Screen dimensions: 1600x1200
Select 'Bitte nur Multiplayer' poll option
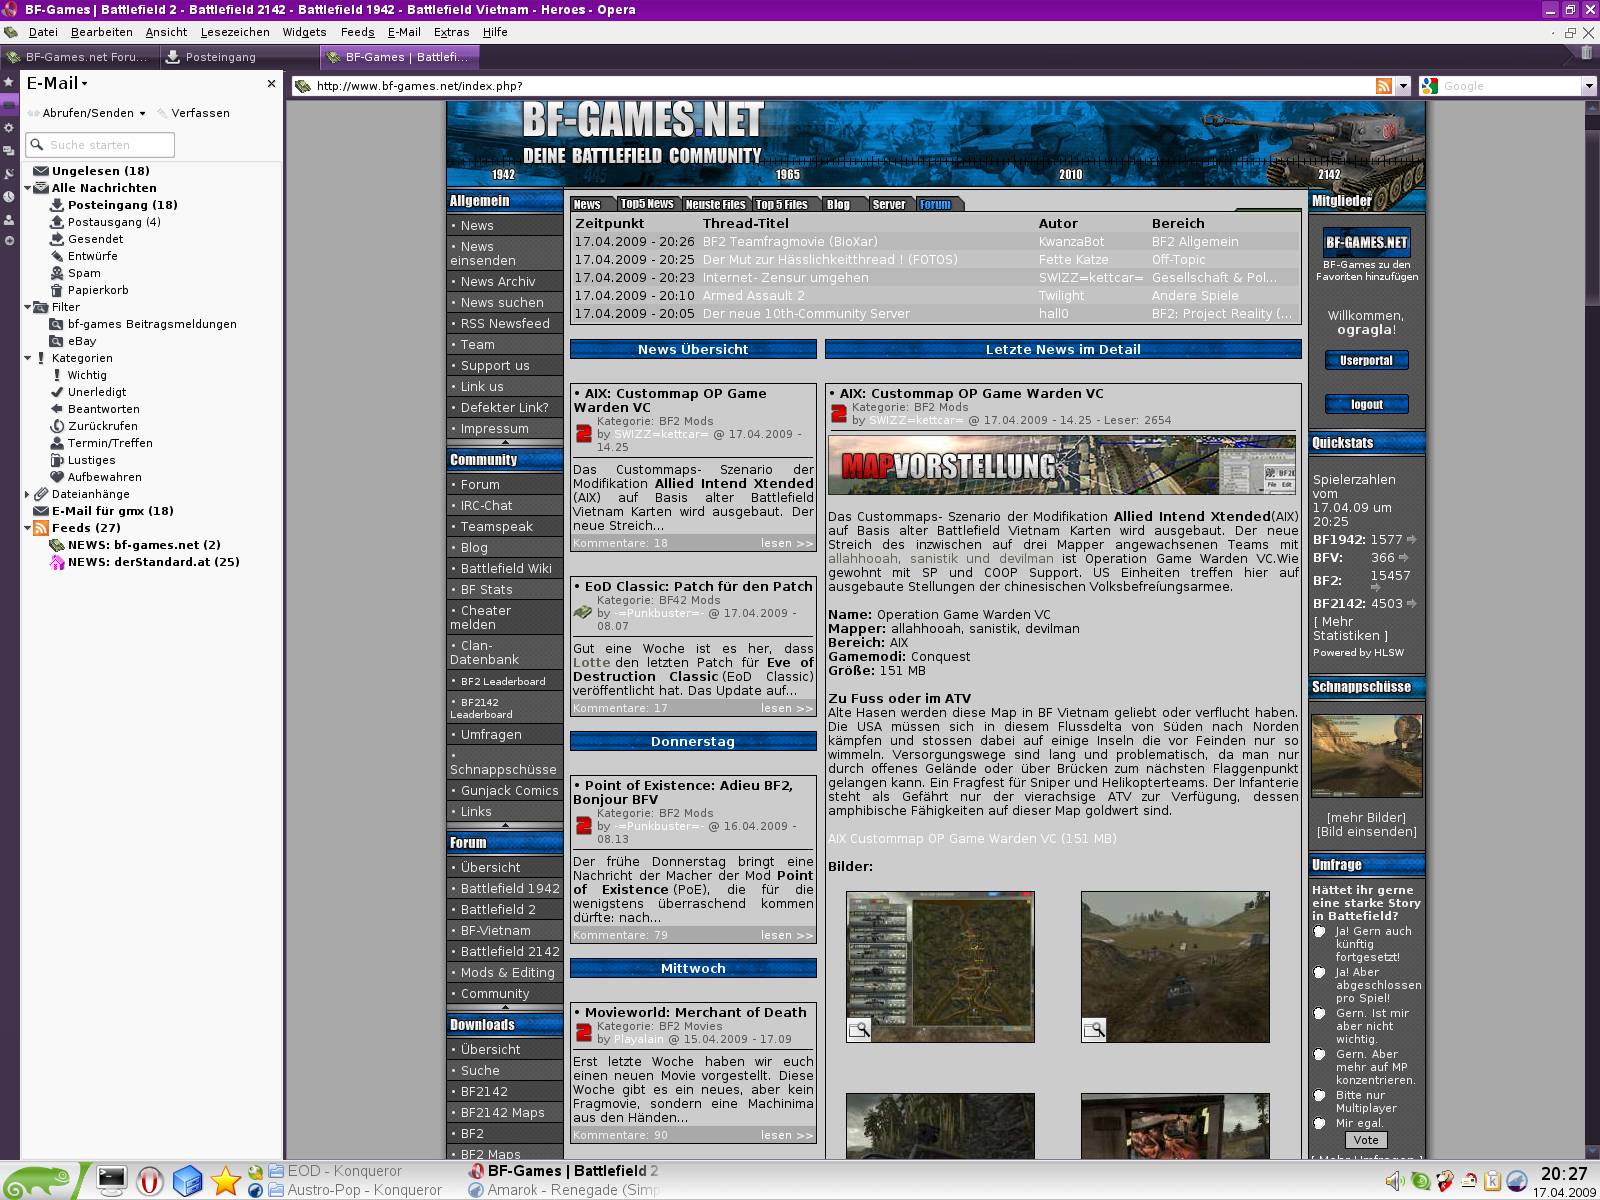pos(1320,1095)
